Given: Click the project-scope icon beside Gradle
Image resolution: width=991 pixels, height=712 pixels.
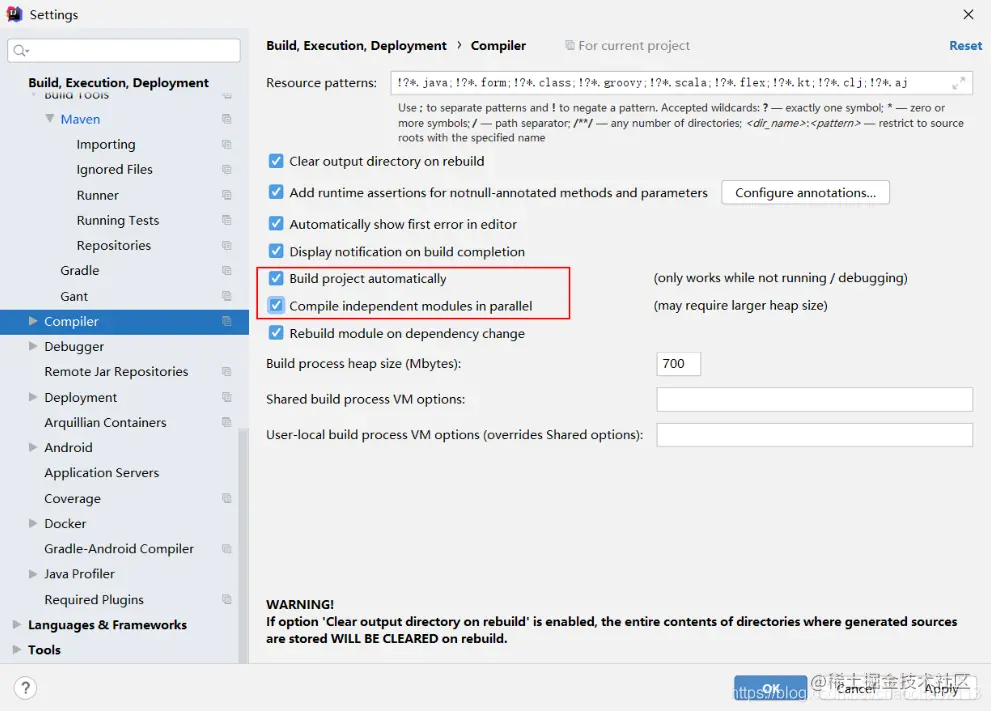Looking at the screenshot, I should tap(227, 270).
